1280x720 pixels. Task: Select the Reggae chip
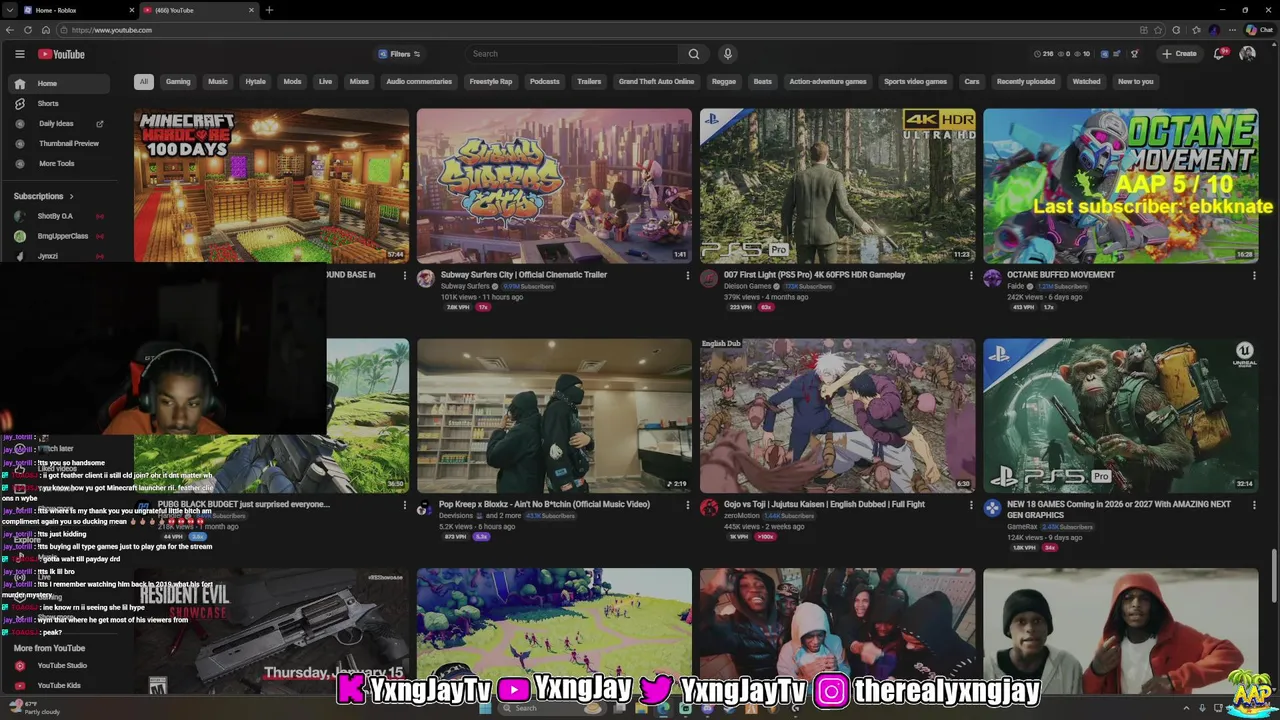(724, 82)
